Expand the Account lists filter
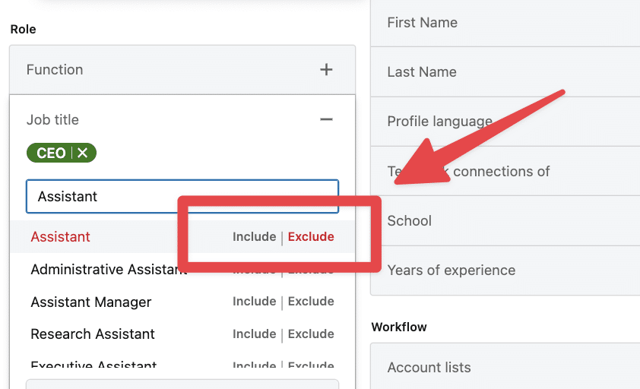This screenshot has width=640, height=389. (x=505, y=367)
